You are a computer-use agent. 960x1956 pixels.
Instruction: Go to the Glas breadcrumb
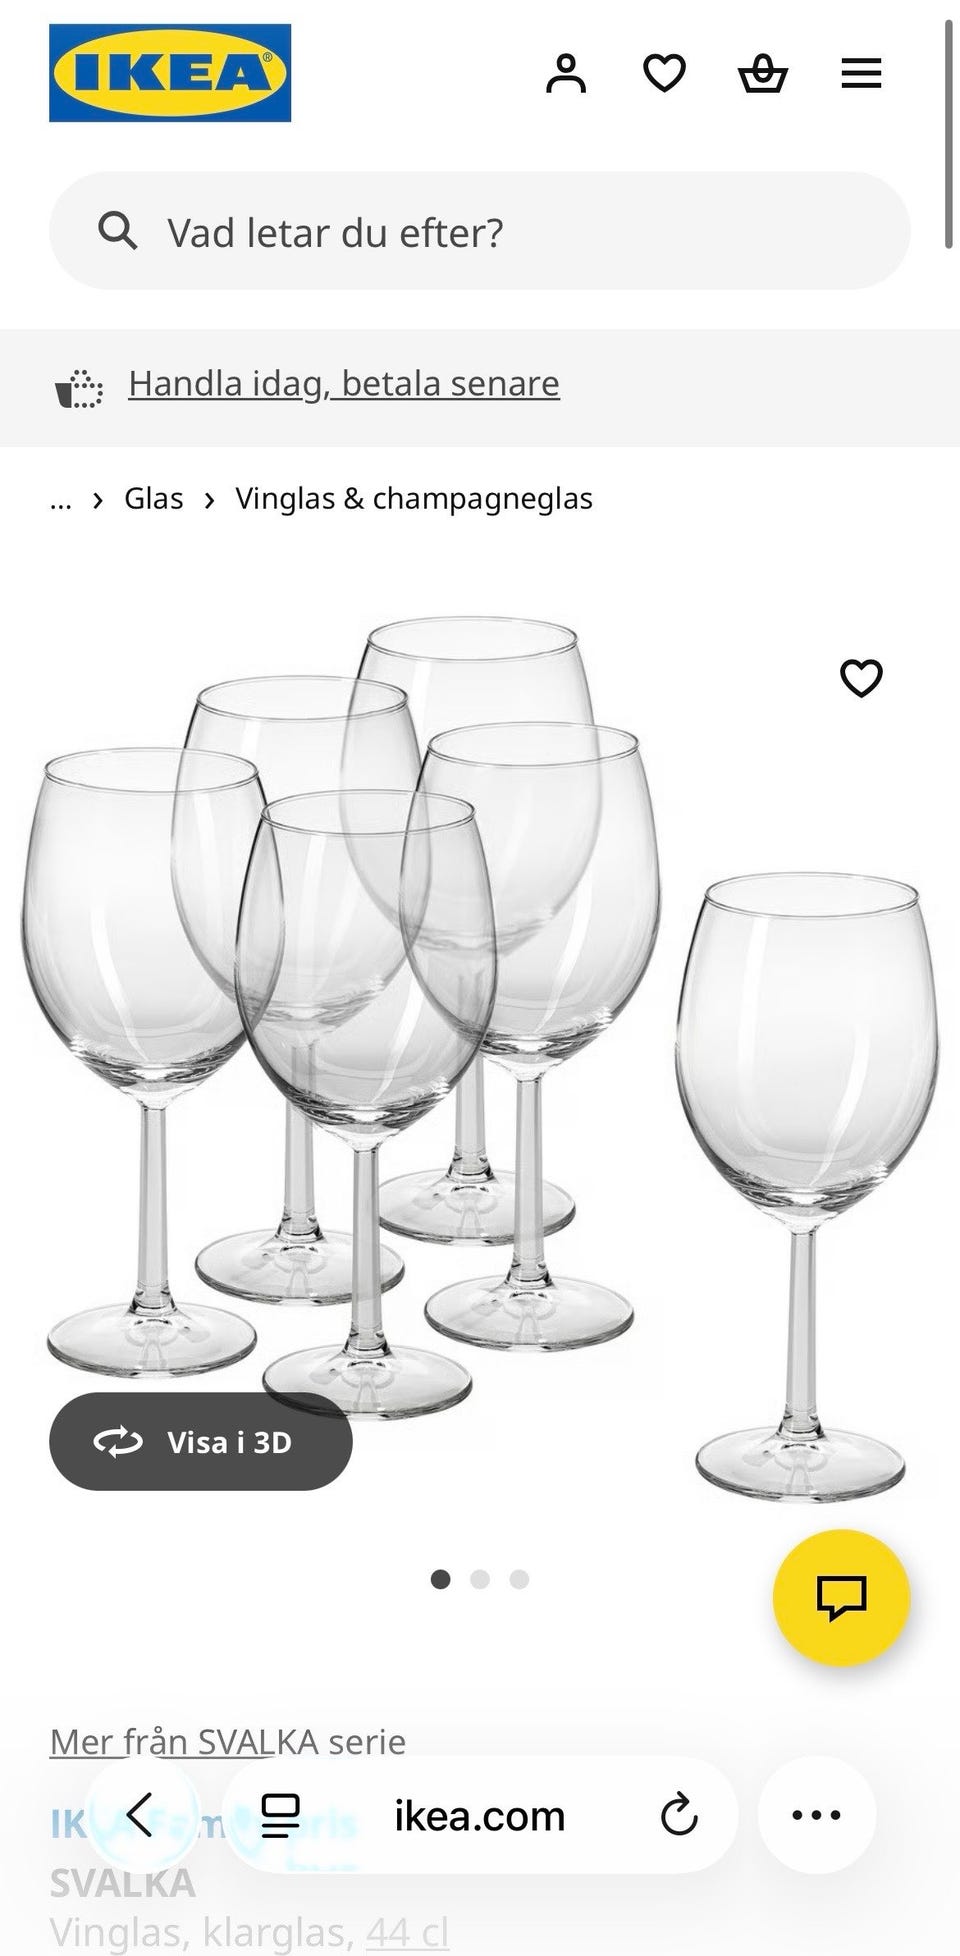pyautogui.click(x=154, y=498)
